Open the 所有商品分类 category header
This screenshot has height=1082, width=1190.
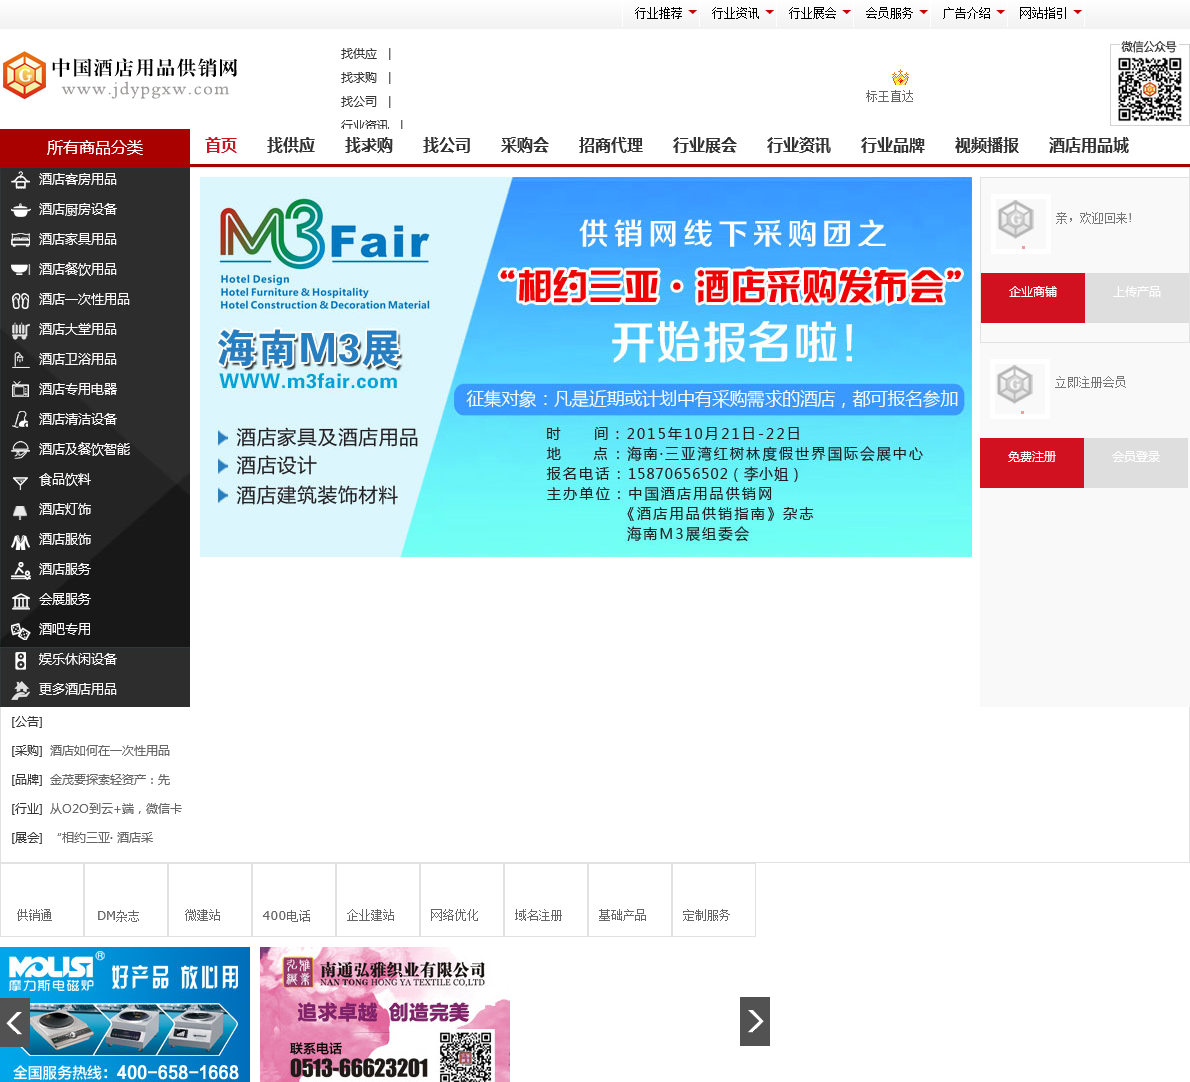[x=95, y=147]
